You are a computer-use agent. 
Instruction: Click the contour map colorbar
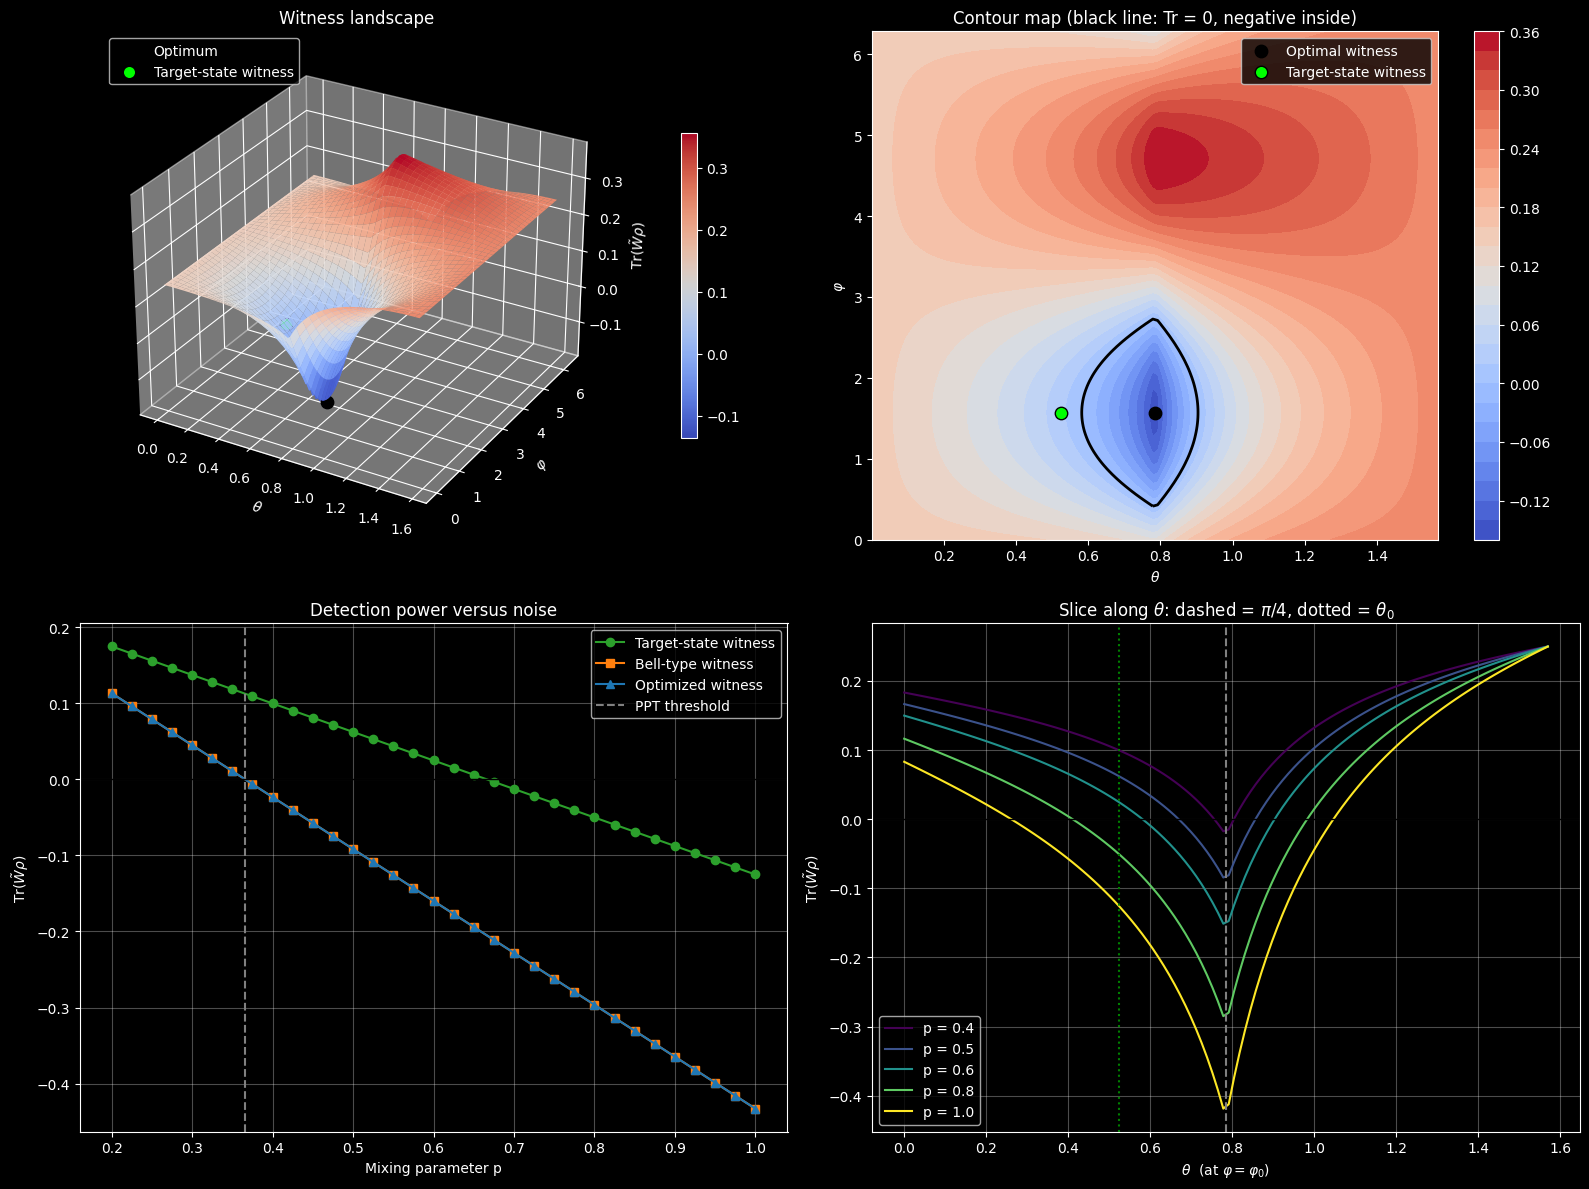tap(1486, 285)
